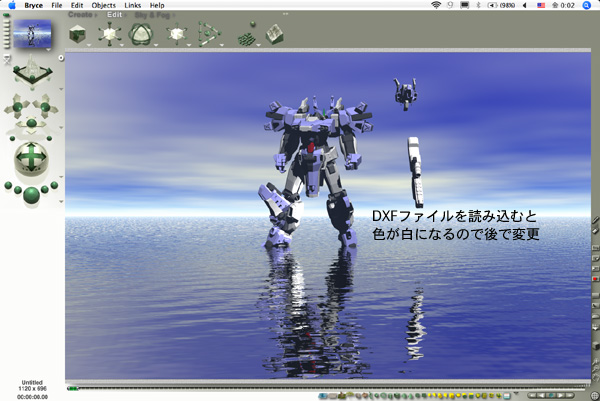This screenshot has width=600, height=401.
Task: Click the View Control terrain icon
Action: (x=32, y=71)
